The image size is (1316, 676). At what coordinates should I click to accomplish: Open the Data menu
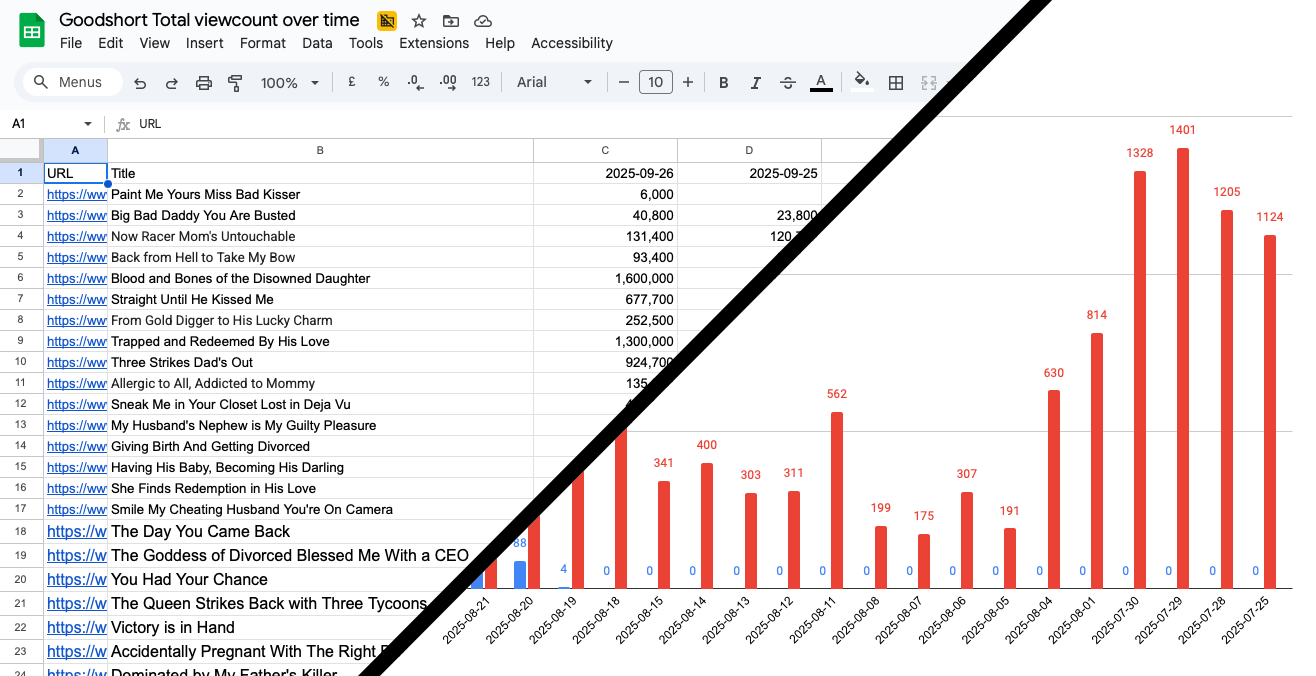317,43
